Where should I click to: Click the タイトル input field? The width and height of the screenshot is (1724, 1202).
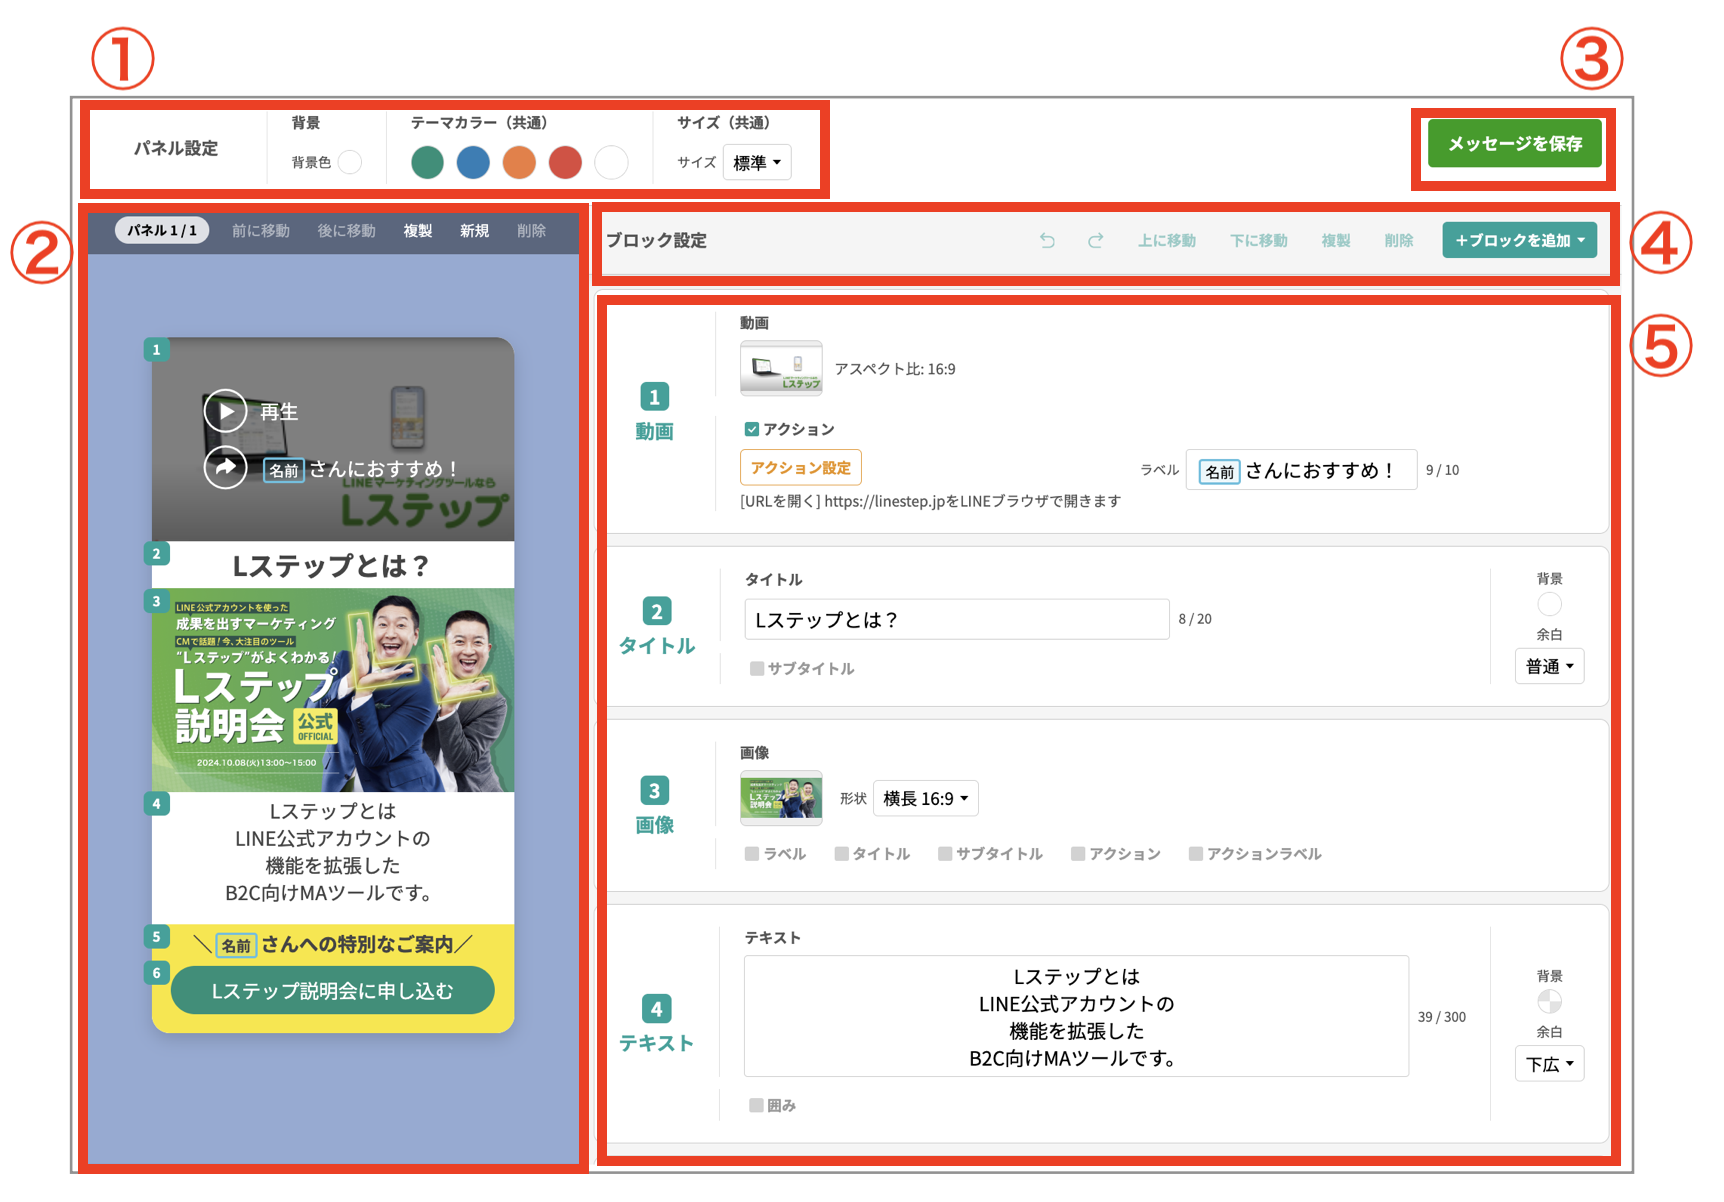[x=957, y=619]
